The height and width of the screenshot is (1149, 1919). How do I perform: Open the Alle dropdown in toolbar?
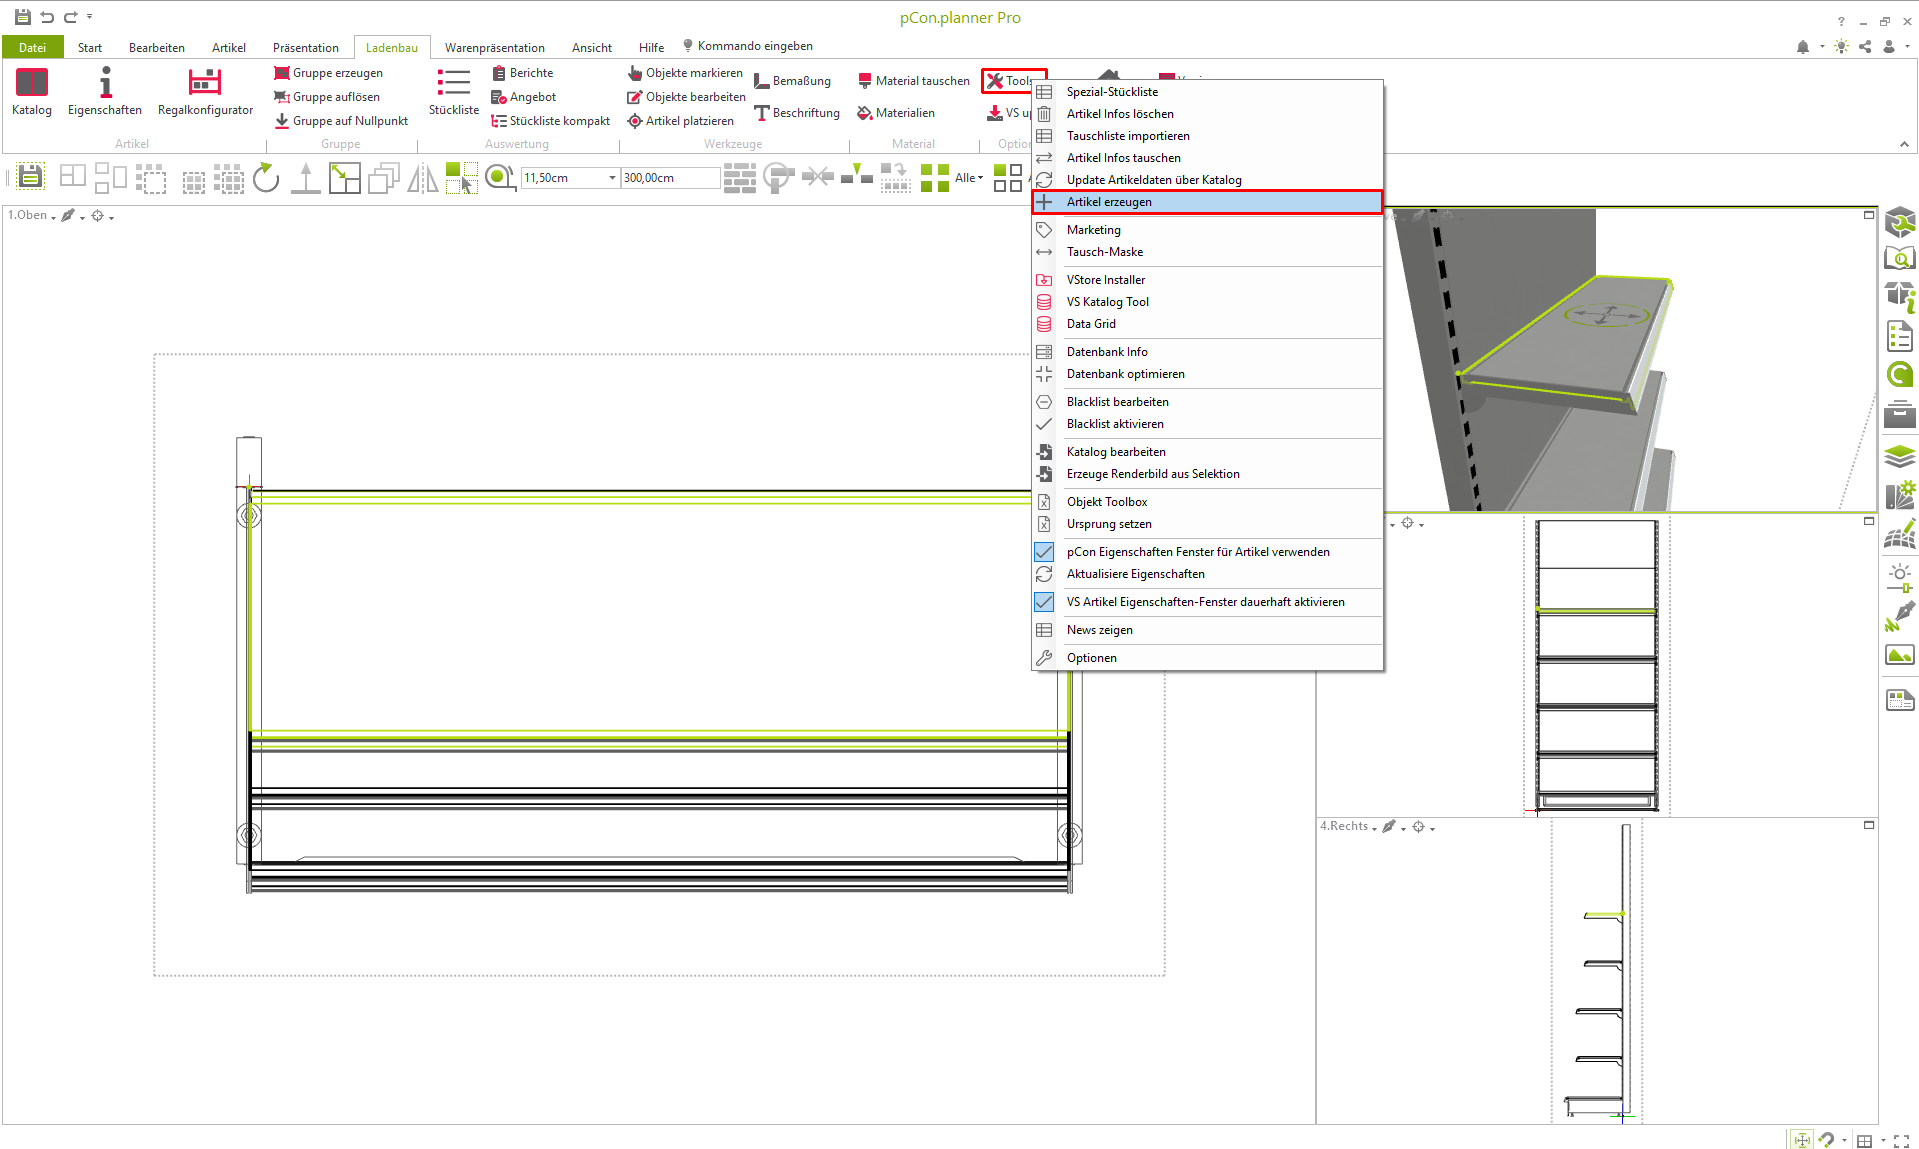tap(968, 178)
